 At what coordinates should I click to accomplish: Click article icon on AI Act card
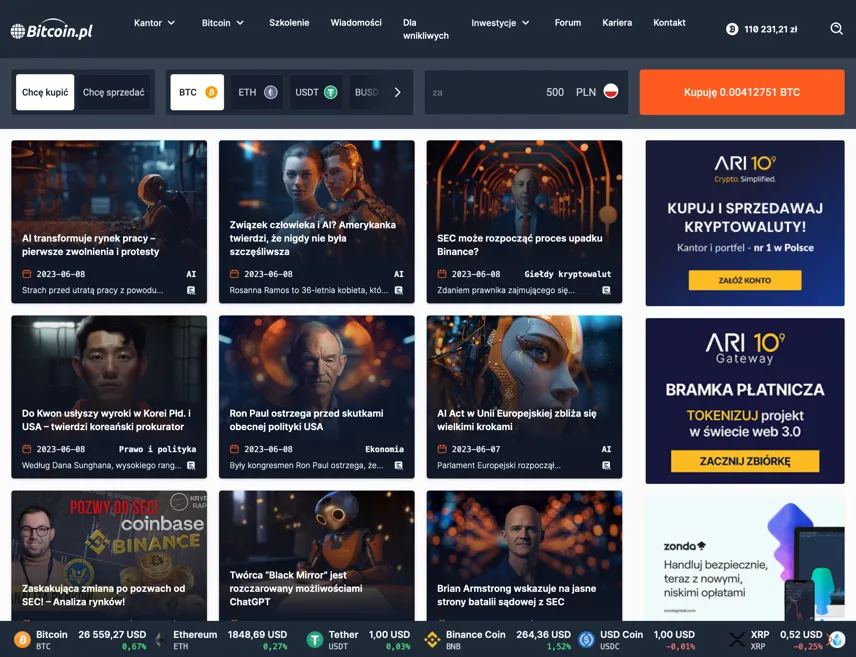click(606, 465)
